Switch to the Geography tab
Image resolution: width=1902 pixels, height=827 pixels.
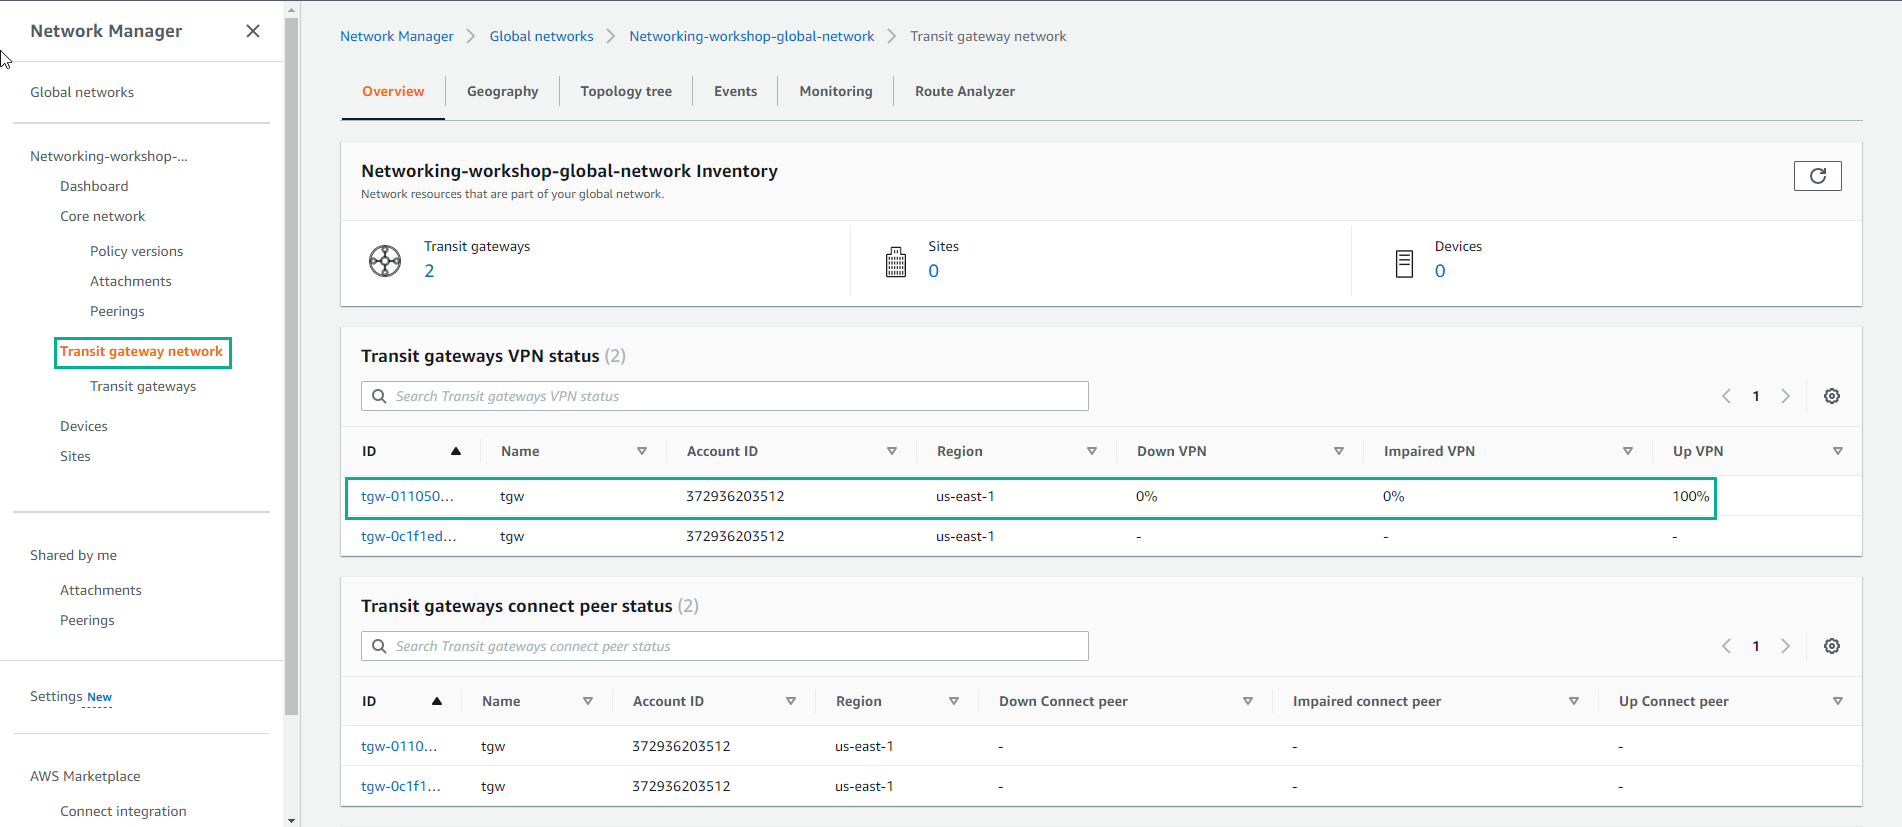coord(502,91)
